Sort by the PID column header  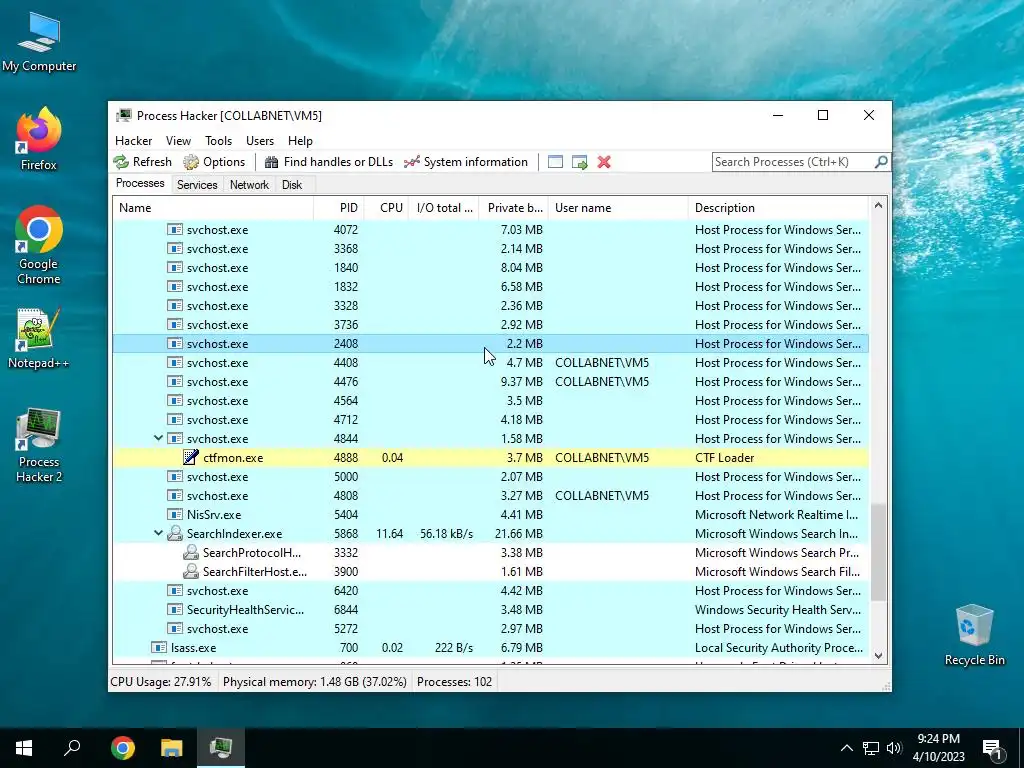click(x=339, y=208)
